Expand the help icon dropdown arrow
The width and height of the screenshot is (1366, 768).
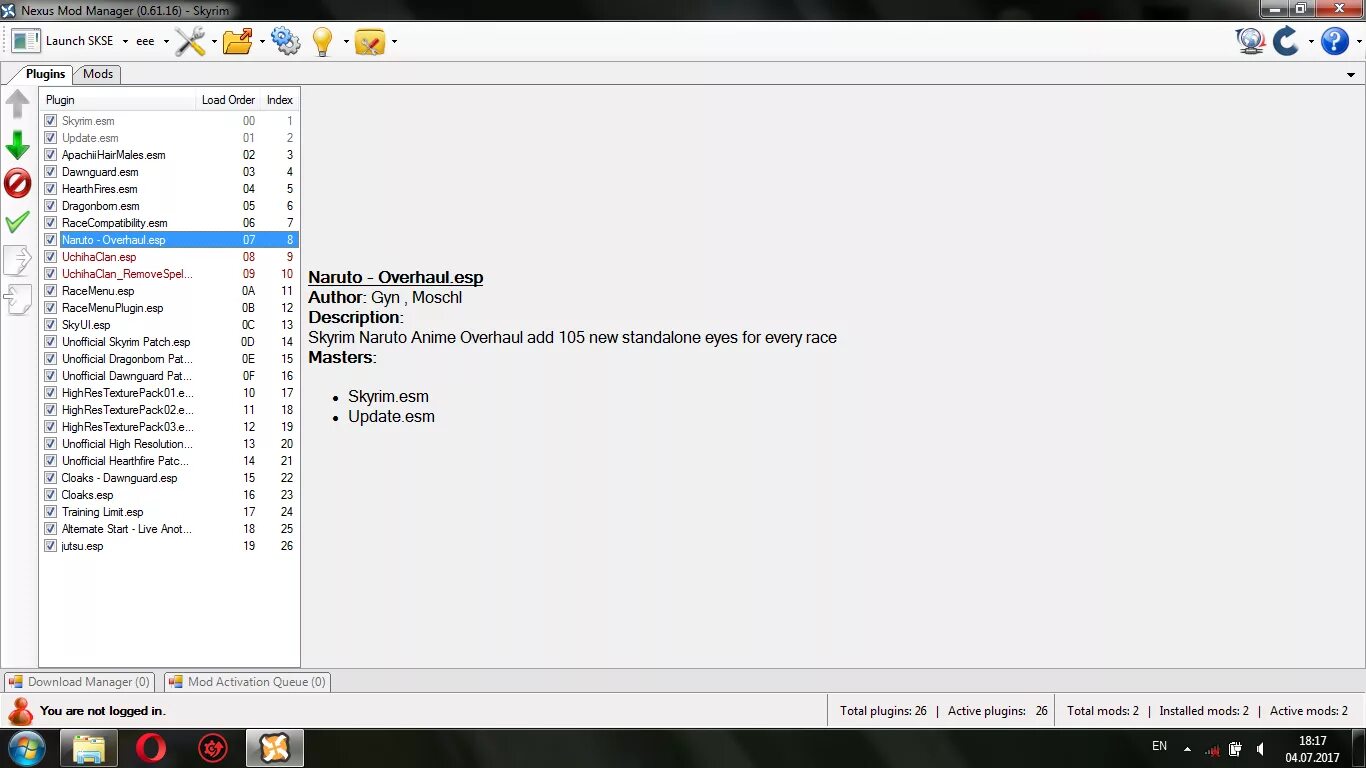(x=1357, y=42)
